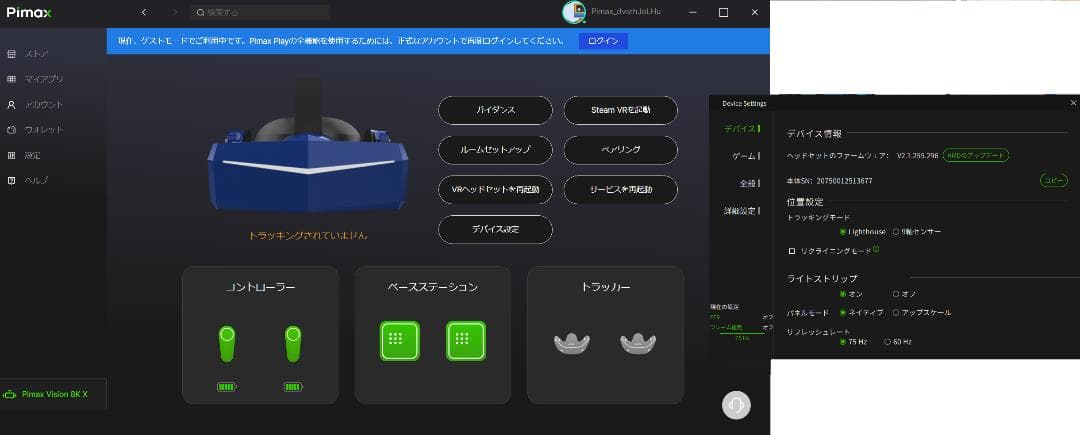Click コピー button next to serial number
This screenshot has width=1080, height=435.
click(1054, 180)
